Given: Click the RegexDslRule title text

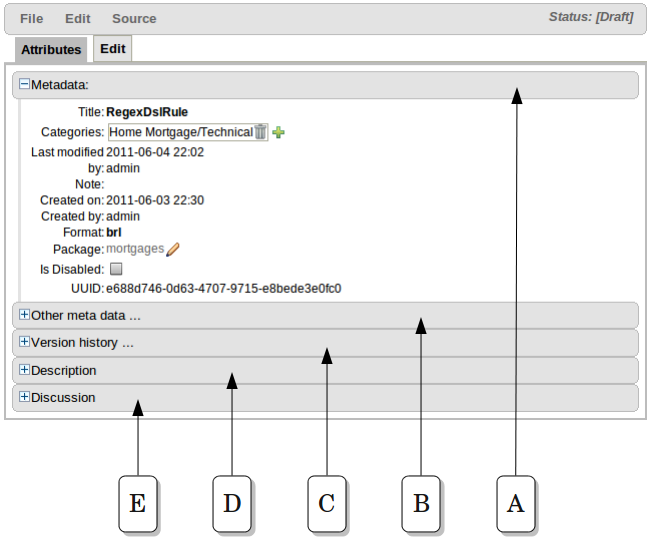Looking at the screenshot, I should click(x=147, y=113).
